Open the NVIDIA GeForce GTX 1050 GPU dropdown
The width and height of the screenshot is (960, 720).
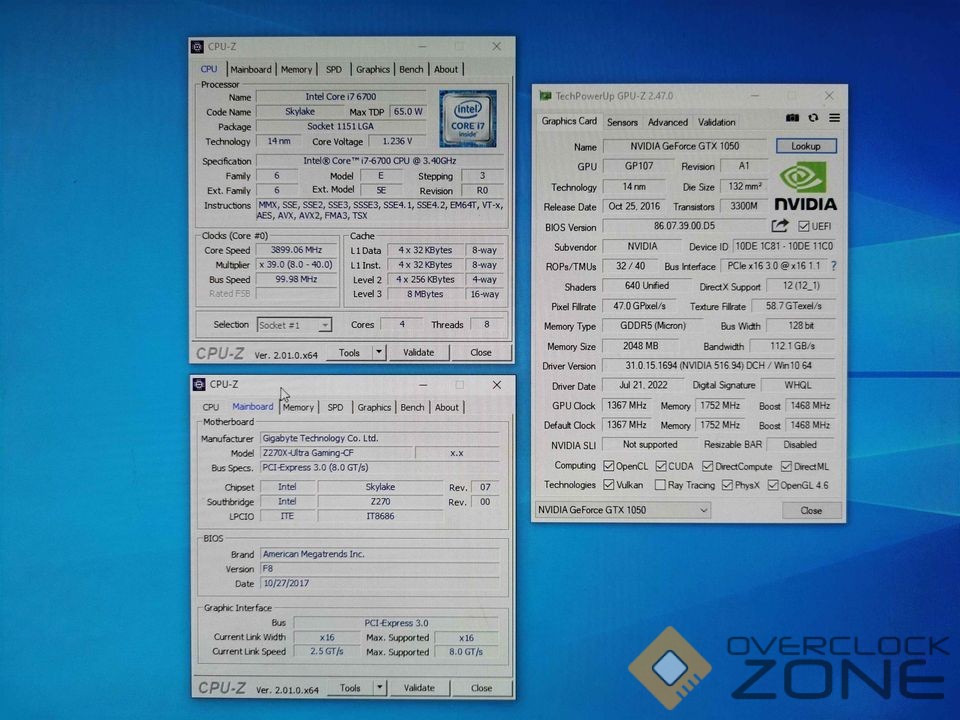(x=622, y=510)
